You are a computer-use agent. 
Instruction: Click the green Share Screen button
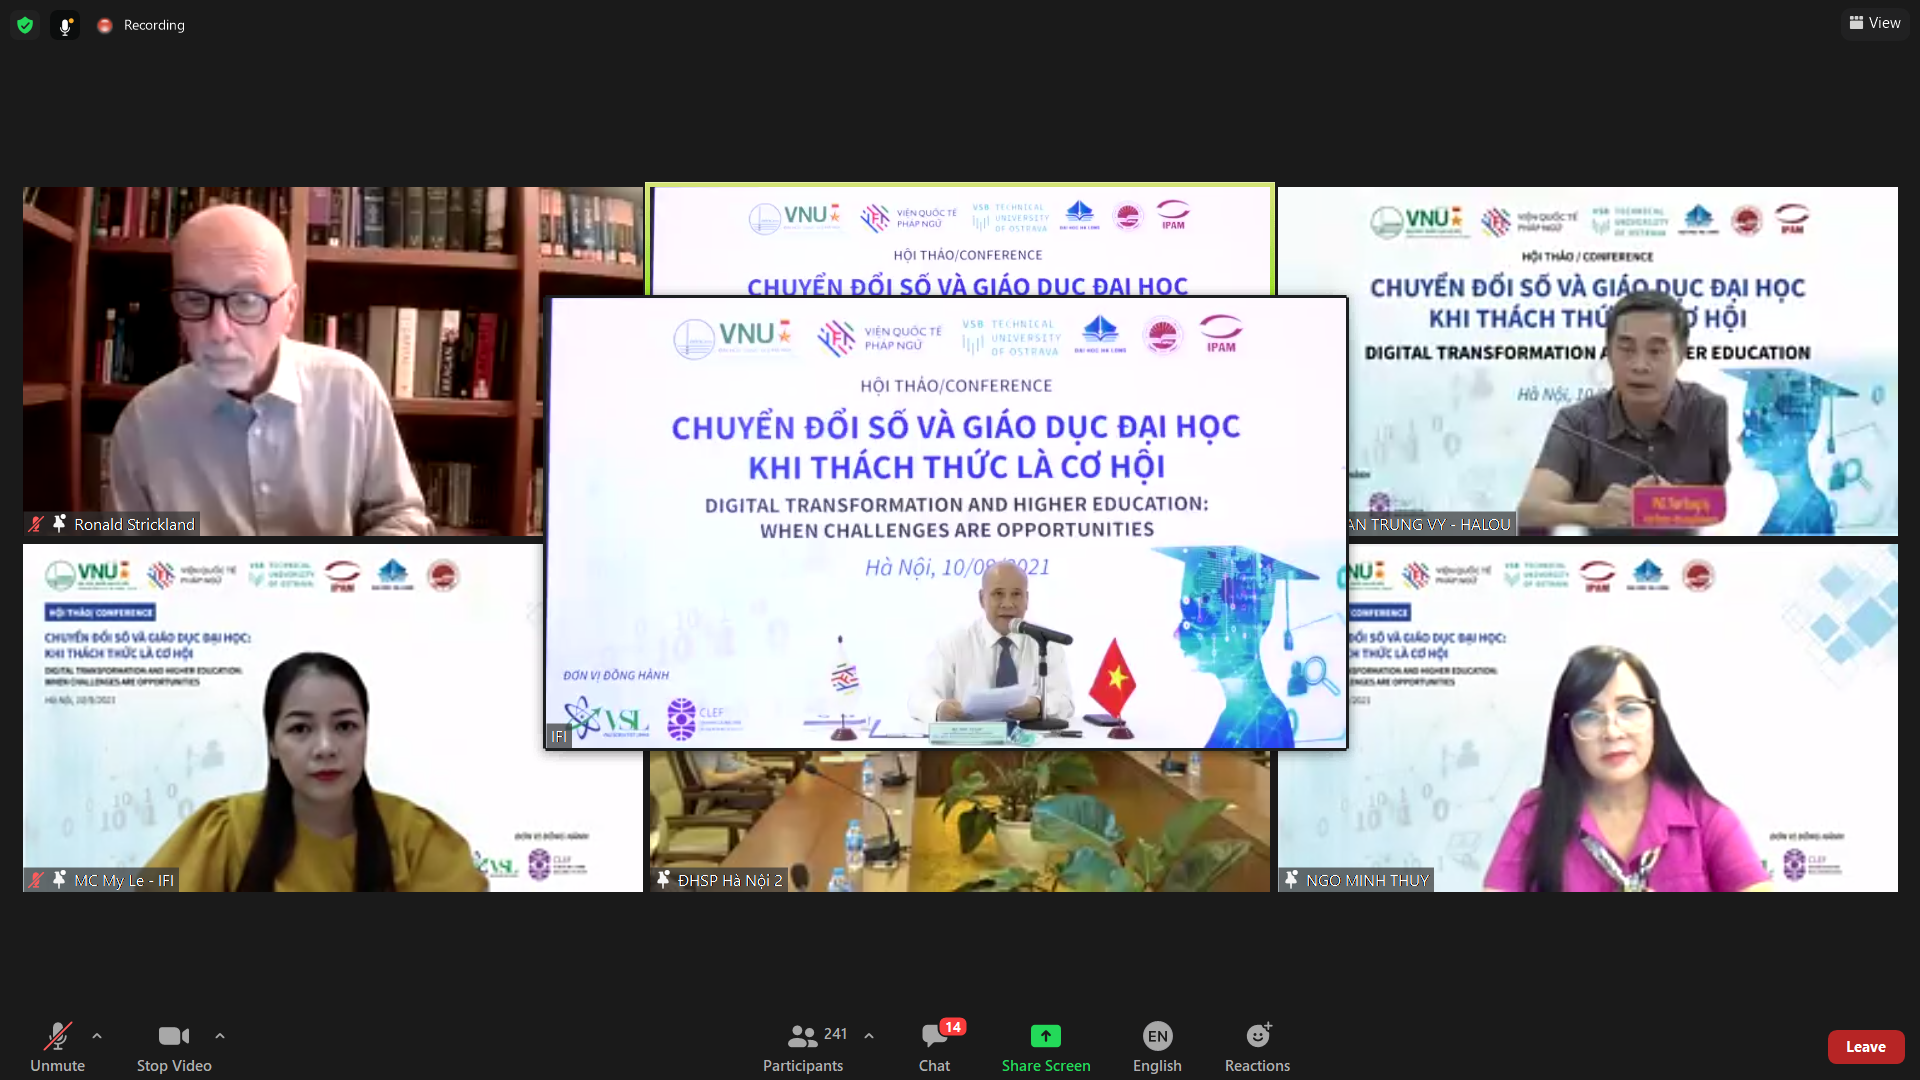[x=1046, y=1046]
